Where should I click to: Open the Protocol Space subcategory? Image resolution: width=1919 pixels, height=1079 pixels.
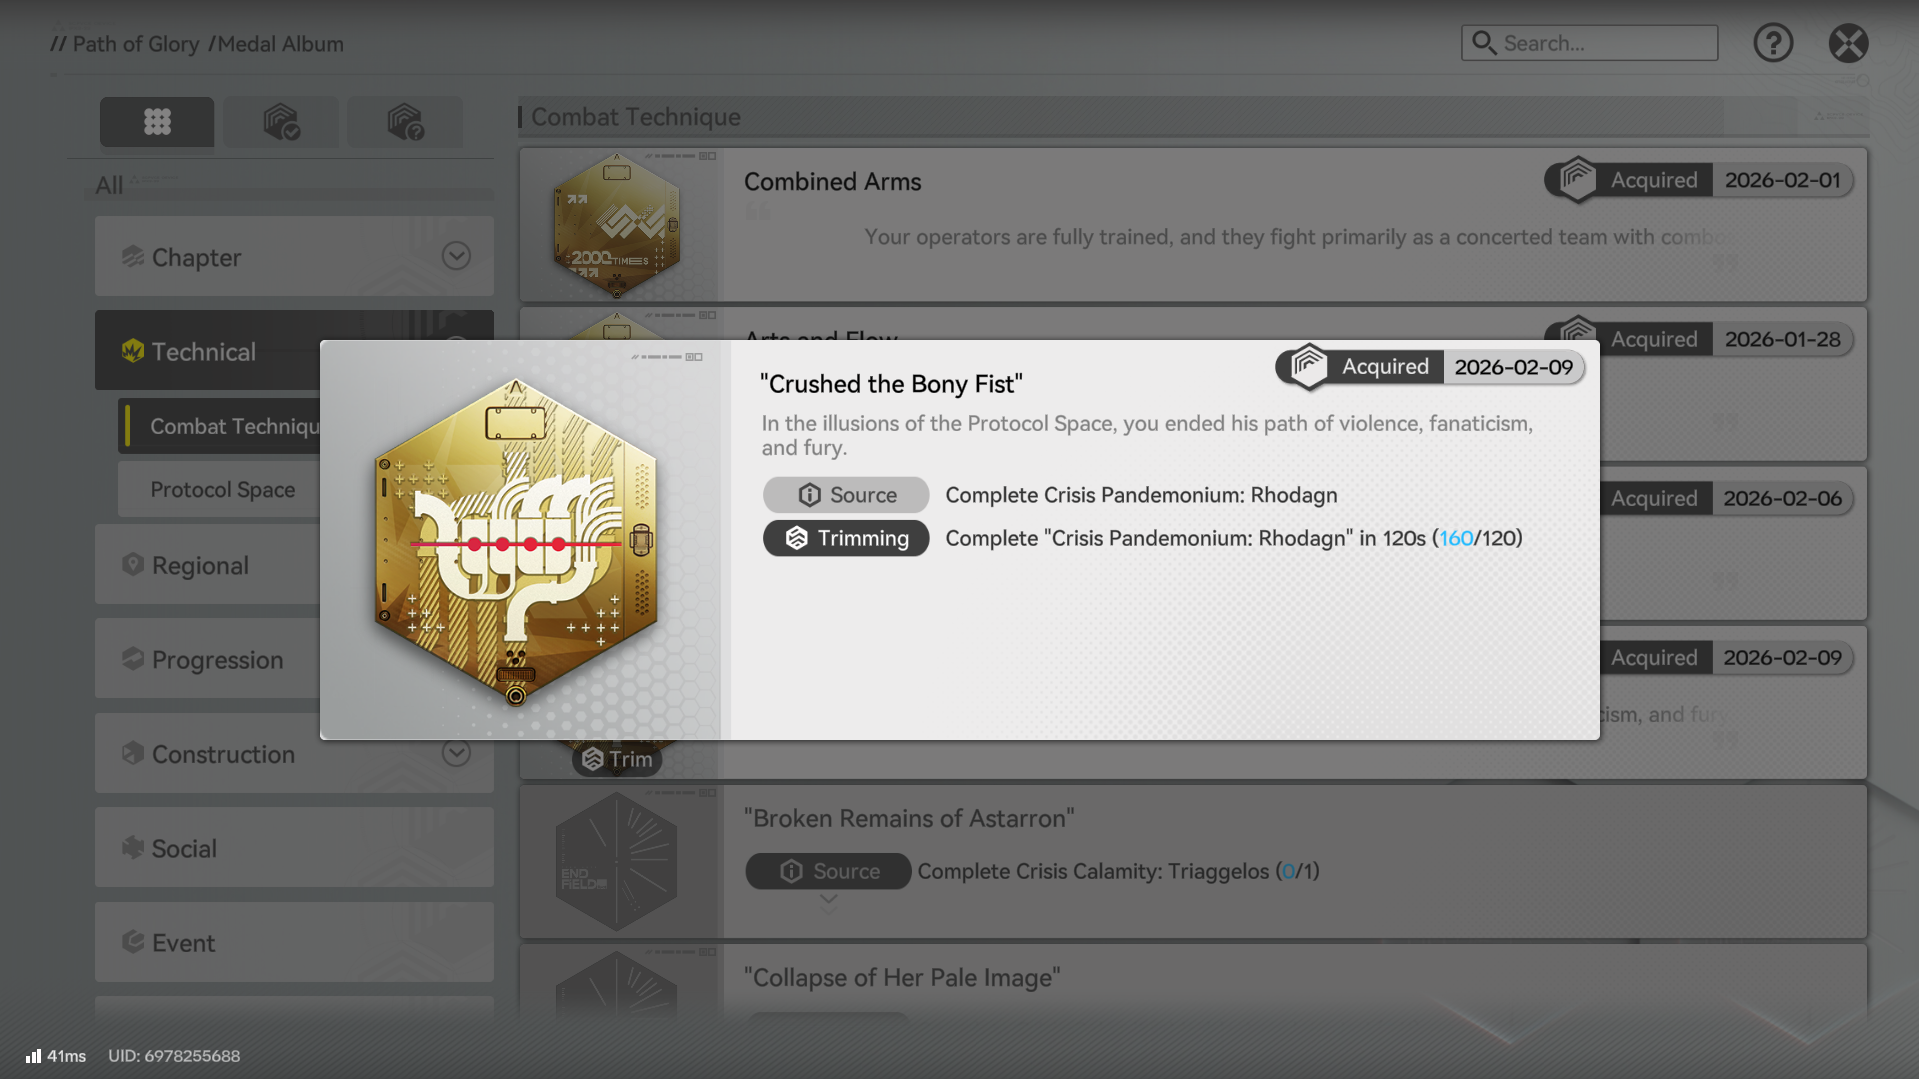click(222, 490)
